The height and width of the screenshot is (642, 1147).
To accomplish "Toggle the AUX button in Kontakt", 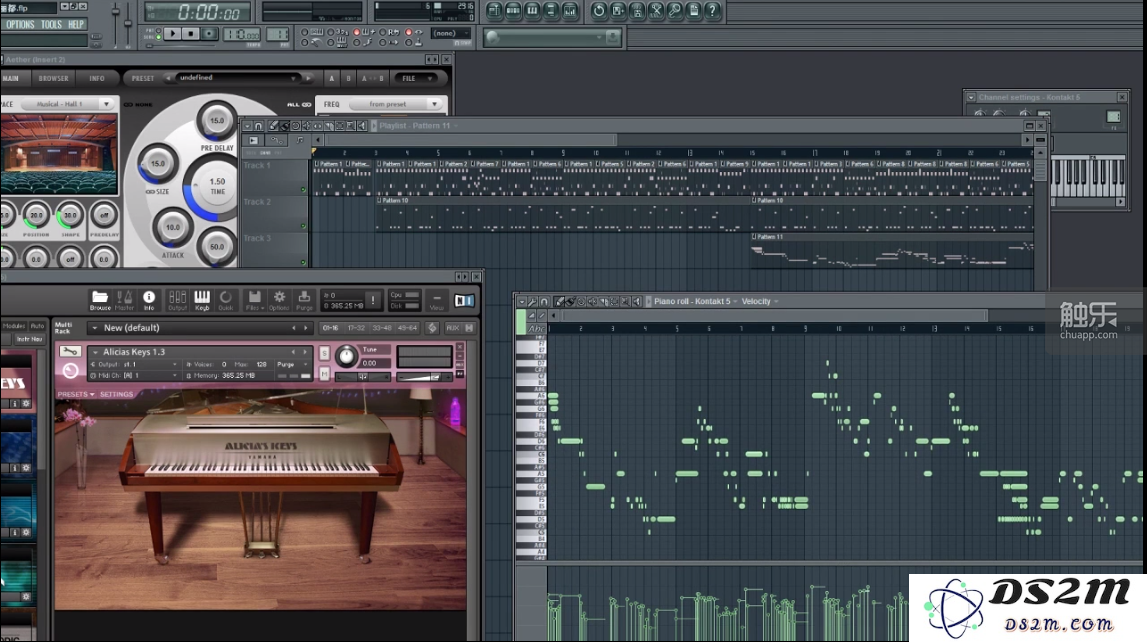I will pos(453,328).
